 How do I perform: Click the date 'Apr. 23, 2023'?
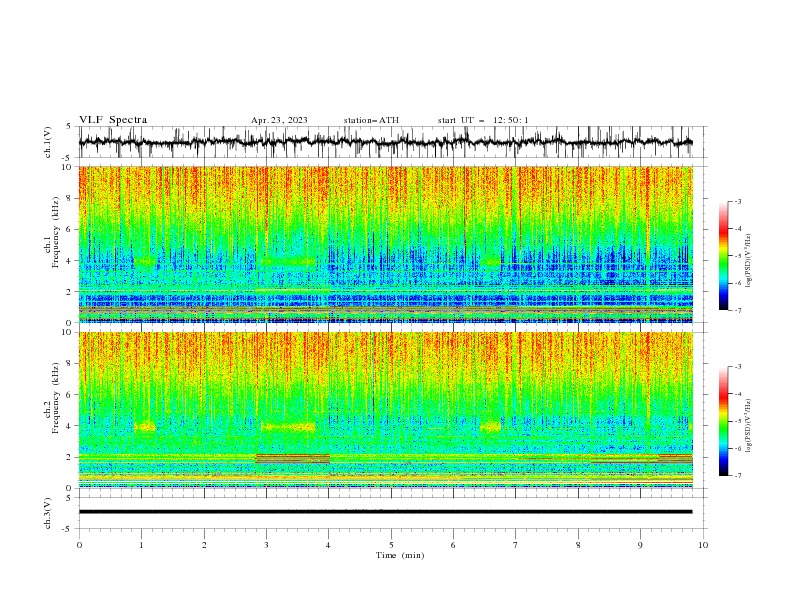pos(279,120)
